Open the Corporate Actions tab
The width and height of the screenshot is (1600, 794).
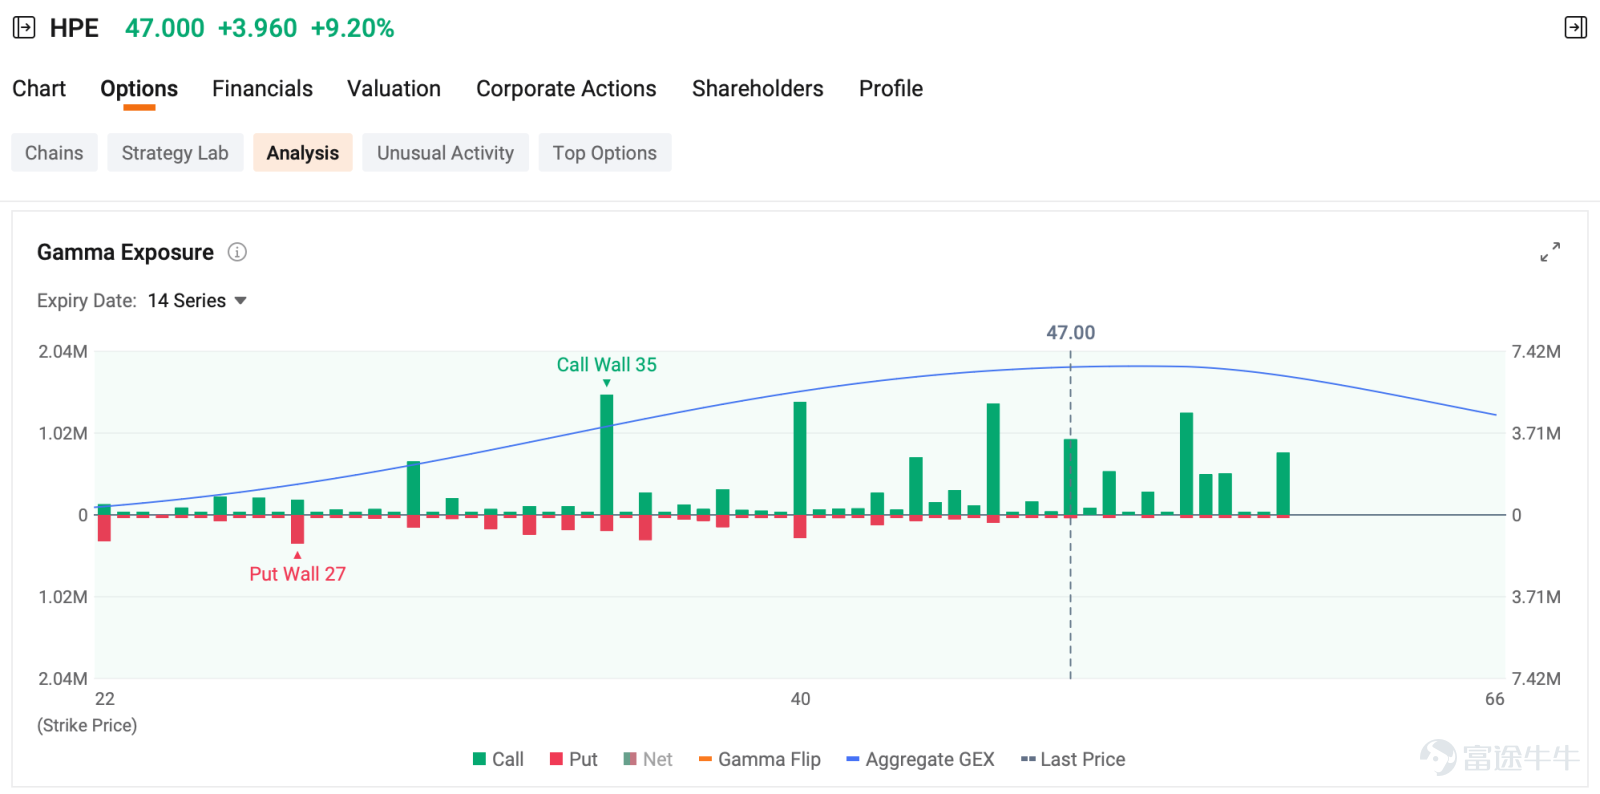click(566, 89)
